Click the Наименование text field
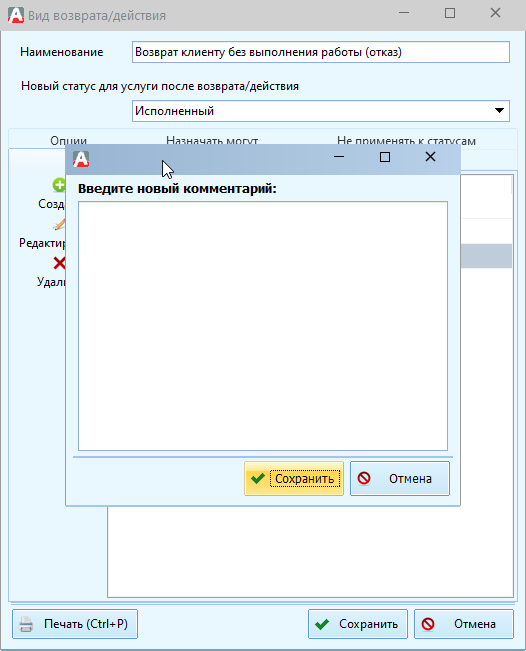This screenshot has width=526, height=651. (320, 52)
